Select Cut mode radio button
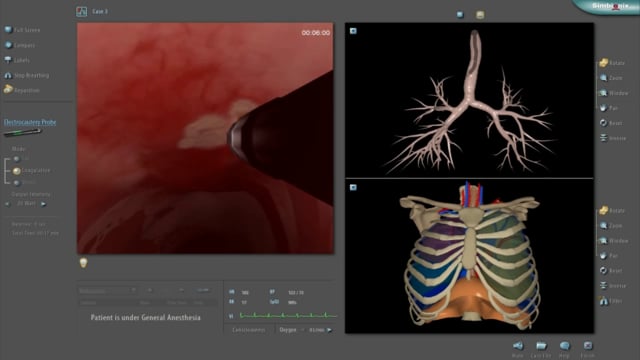Image resolution: width=640 pixels, height=360 pixels. click(16, 159)
